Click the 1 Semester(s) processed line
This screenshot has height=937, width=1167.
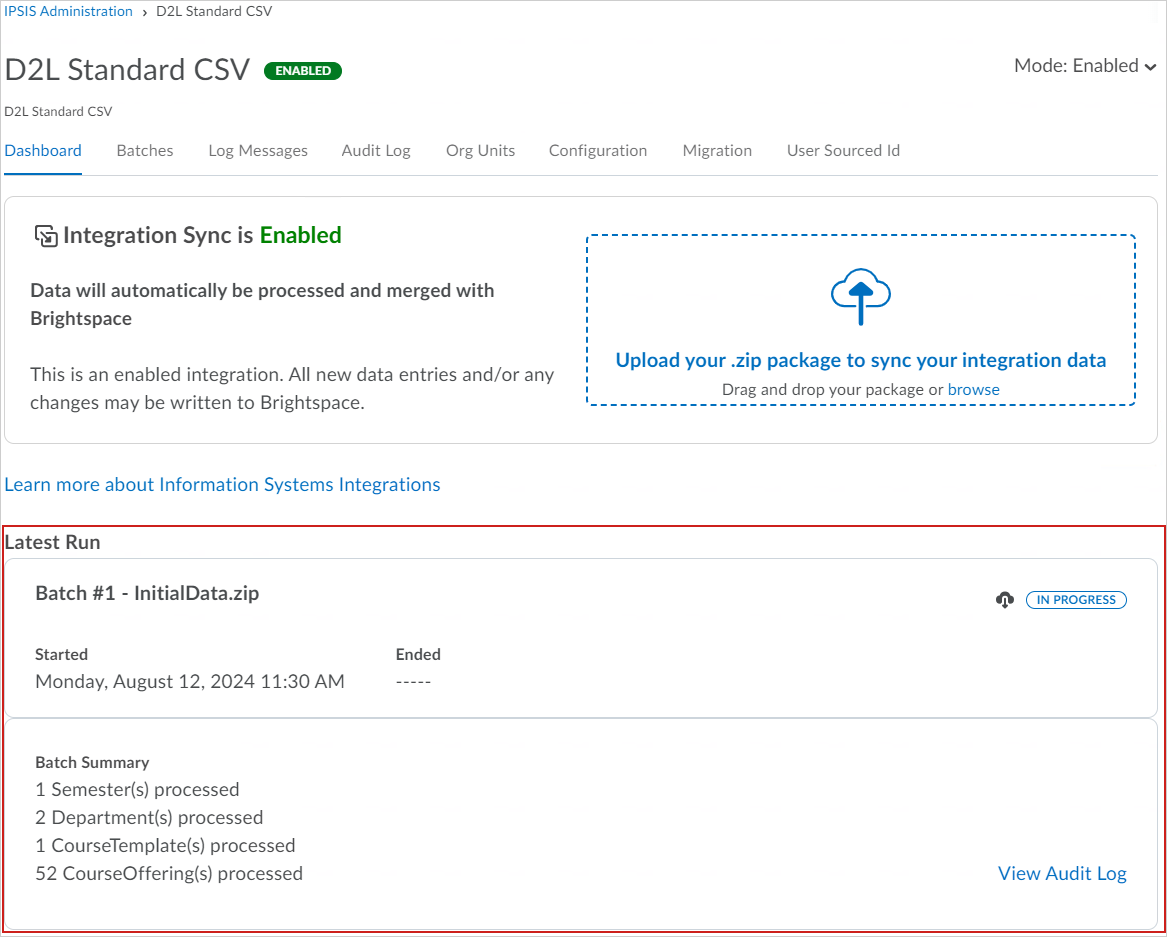(137, 789)
